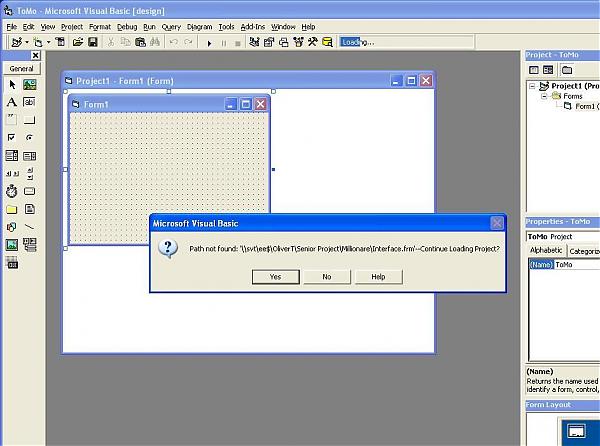The width and height of the screenshot is (600, 446).
Task: Click the Paste toolbar icon
Action: [x=140, y=42]
